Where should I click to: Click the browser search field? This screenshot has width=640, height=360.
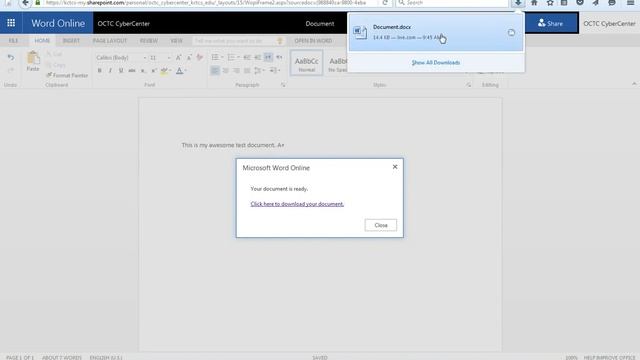point(452,3)
